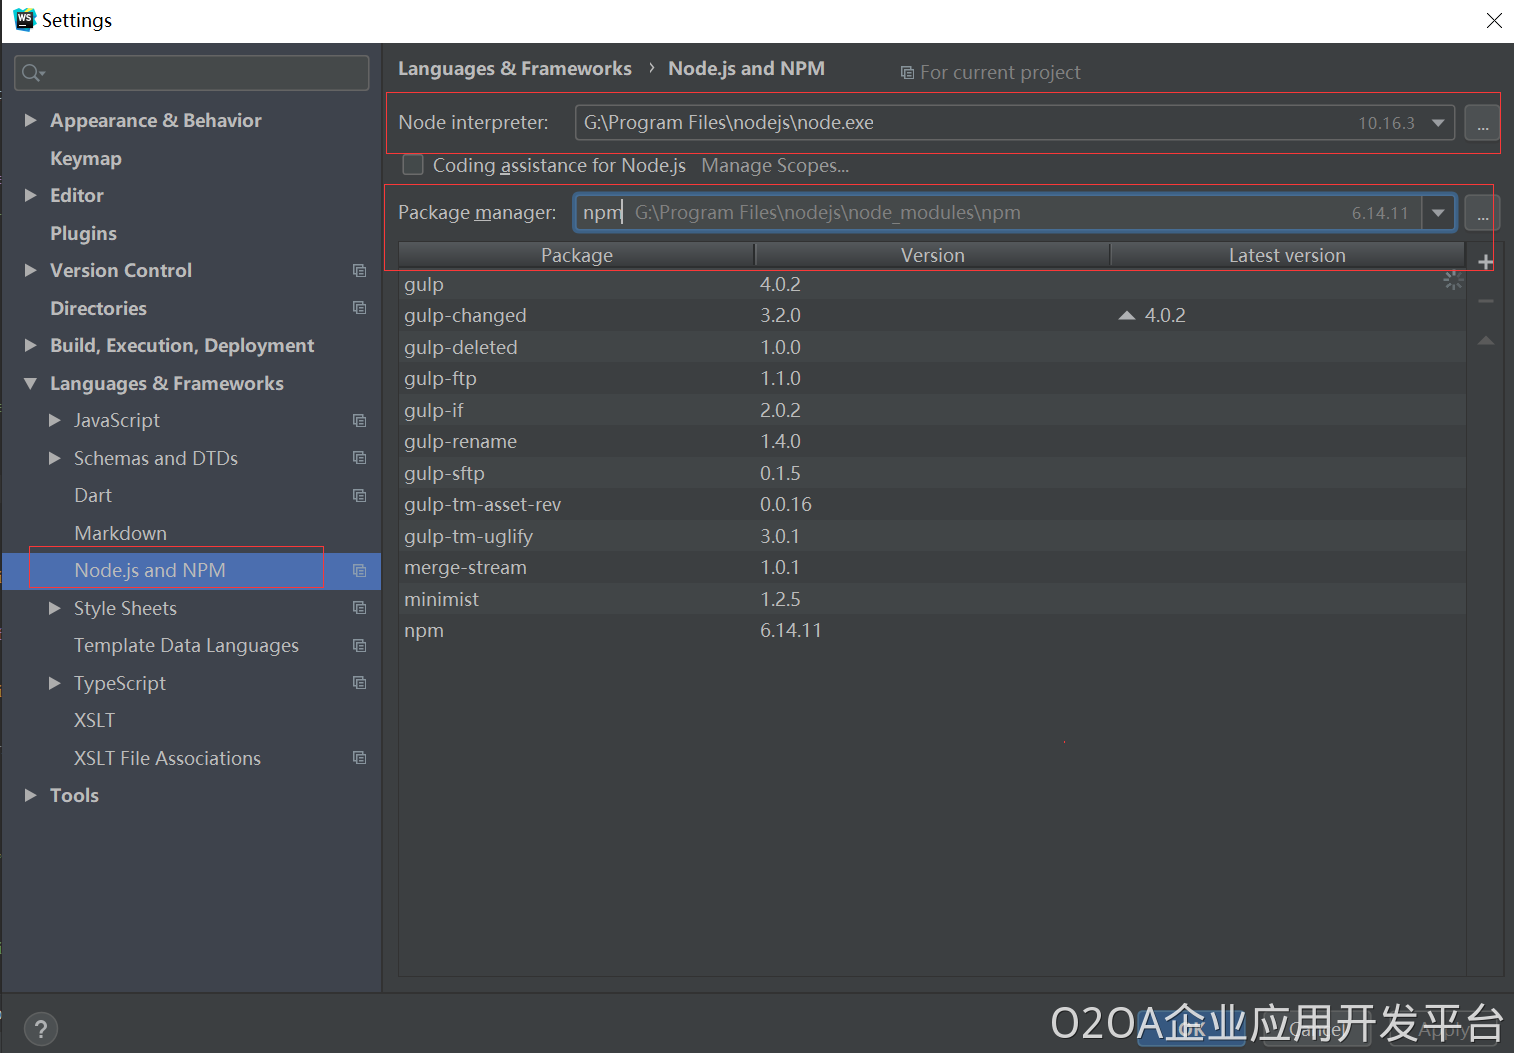Click the settings search input field
Viewport: 1514px width, 1053px height.
click(x=200, y=73)
